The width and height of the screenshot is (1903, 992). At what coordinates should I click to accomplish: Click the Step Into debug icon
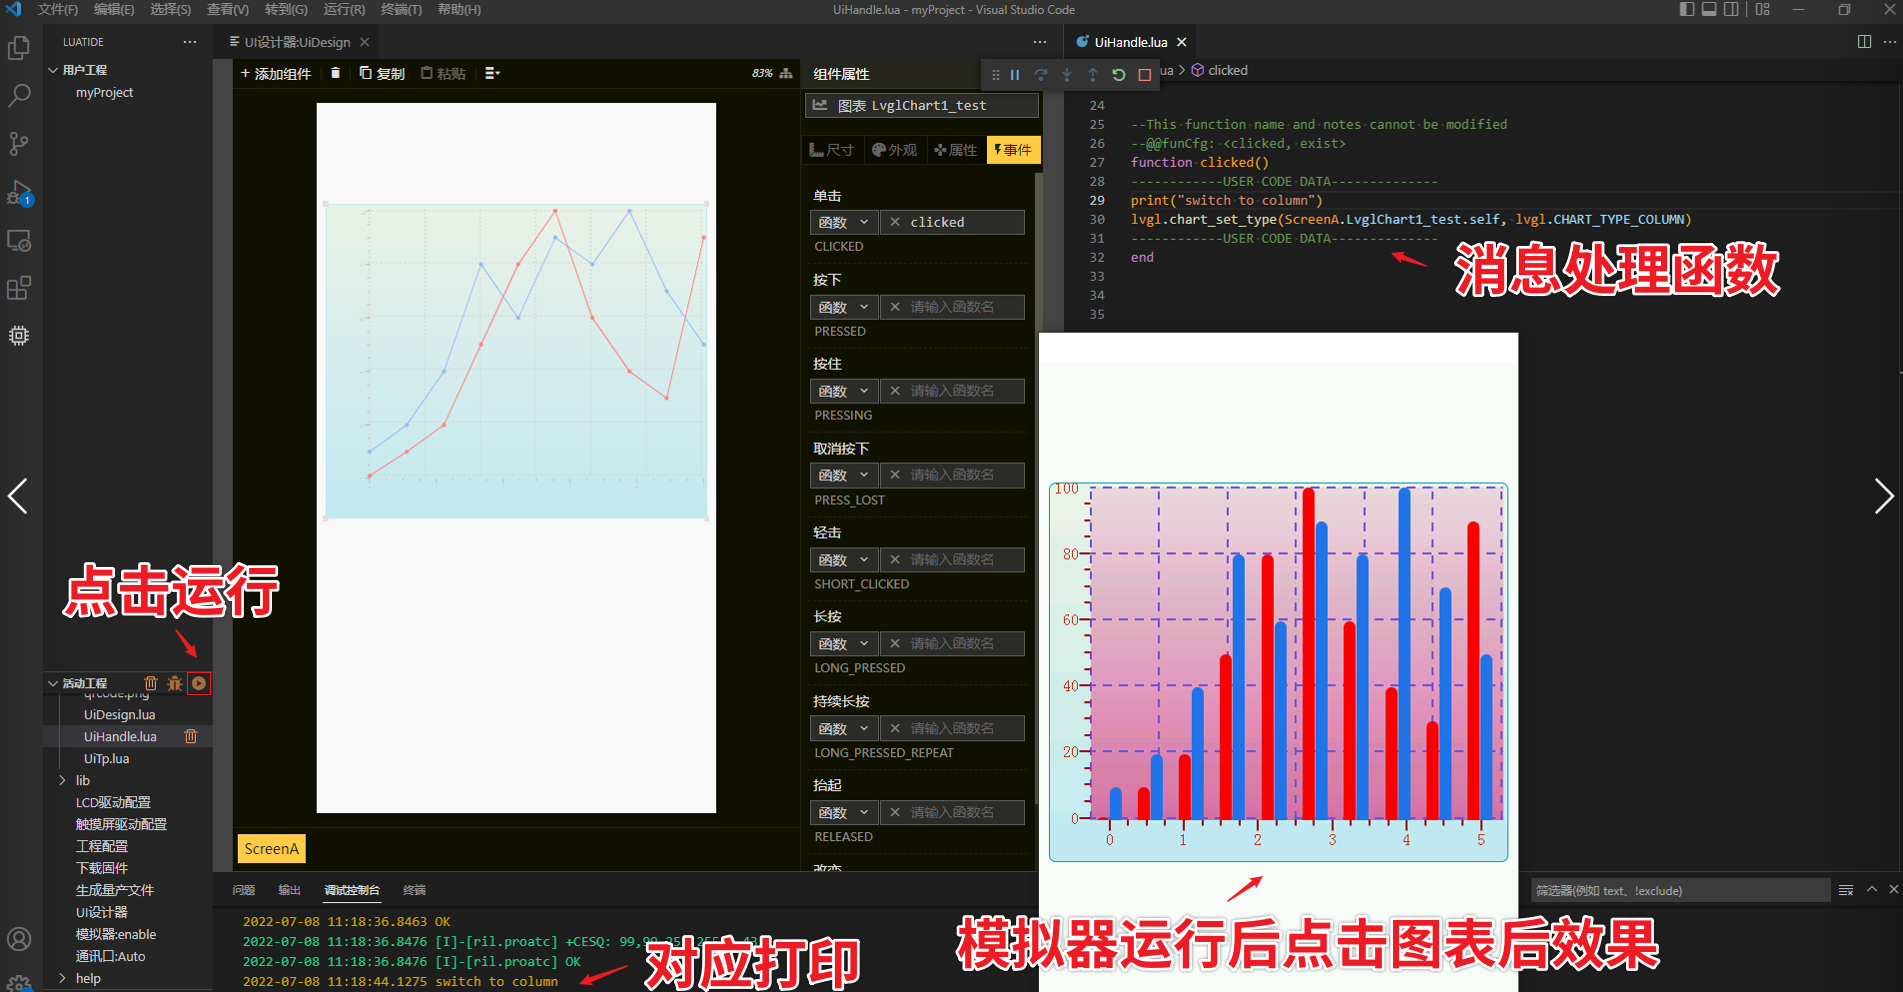click(1067, 75)
